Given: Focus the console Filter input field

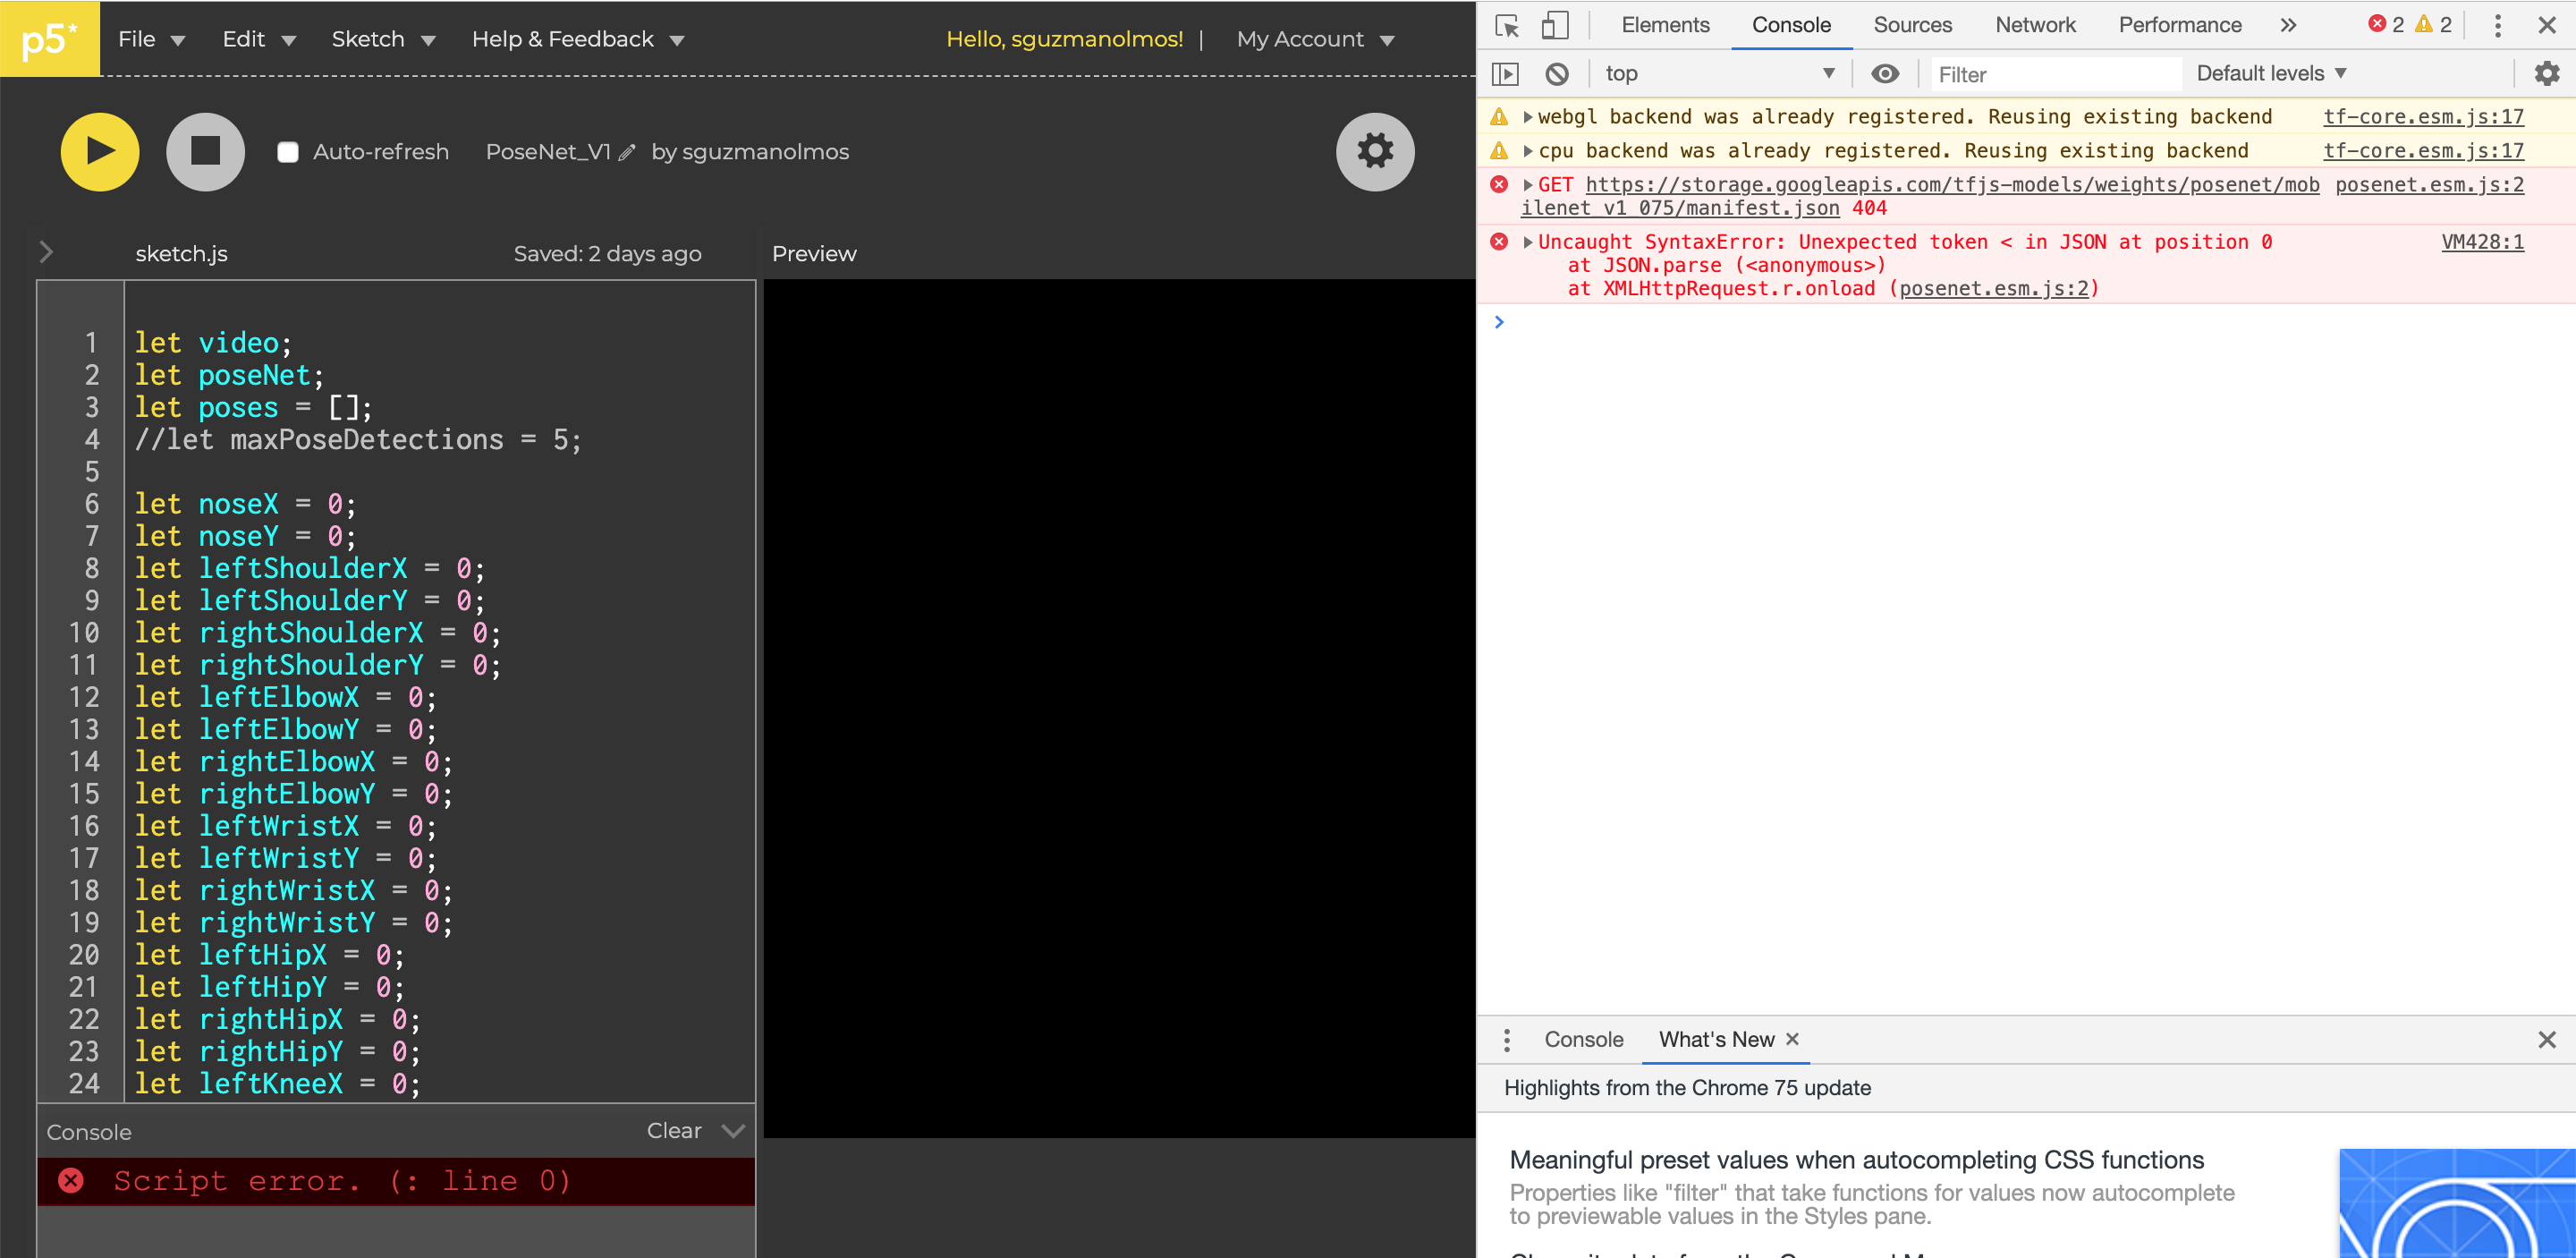Looking at the screenshot, I should coord(2055,74).
